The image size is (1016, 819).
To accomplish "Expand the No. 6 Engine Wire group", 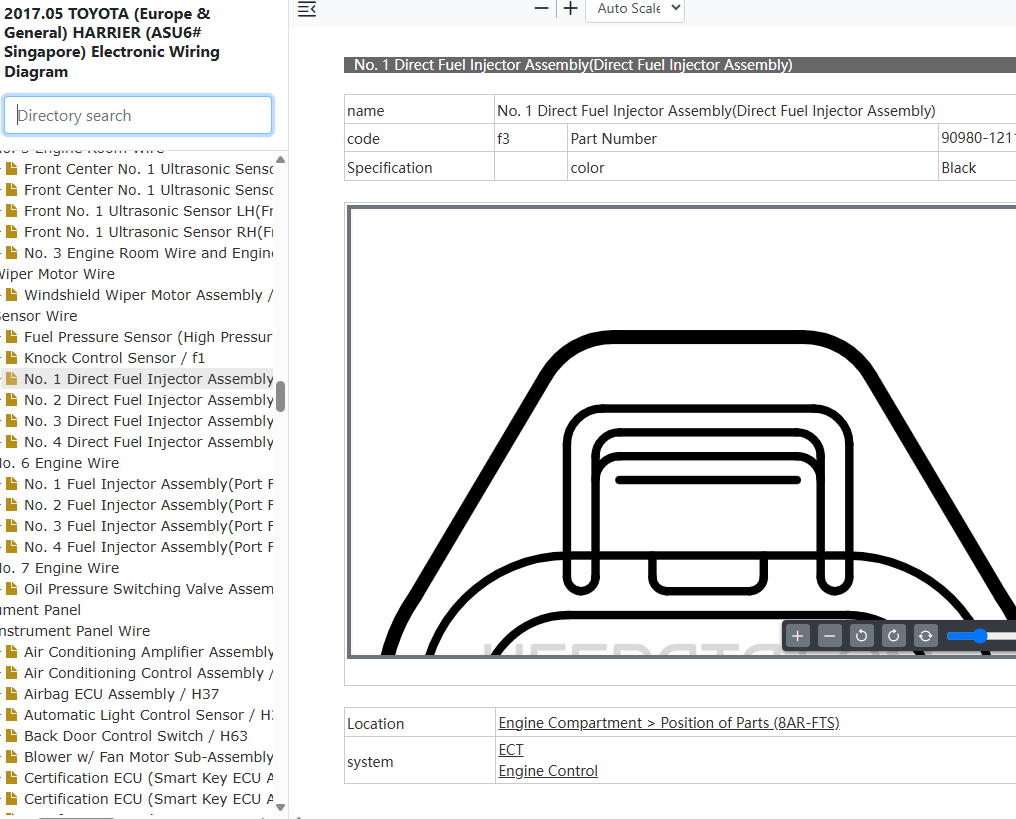I will point(60,463).
